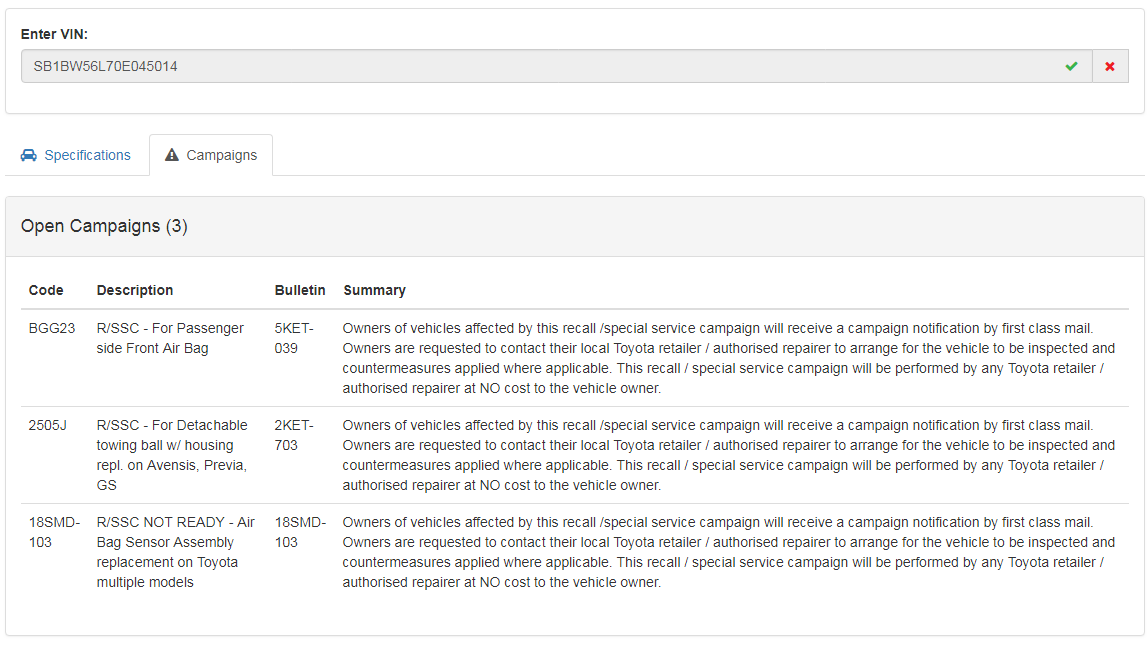Screen dimensions: 1148x645
Task: Click bulletin number 5KET-039
Action: click(x=294, y=338)
